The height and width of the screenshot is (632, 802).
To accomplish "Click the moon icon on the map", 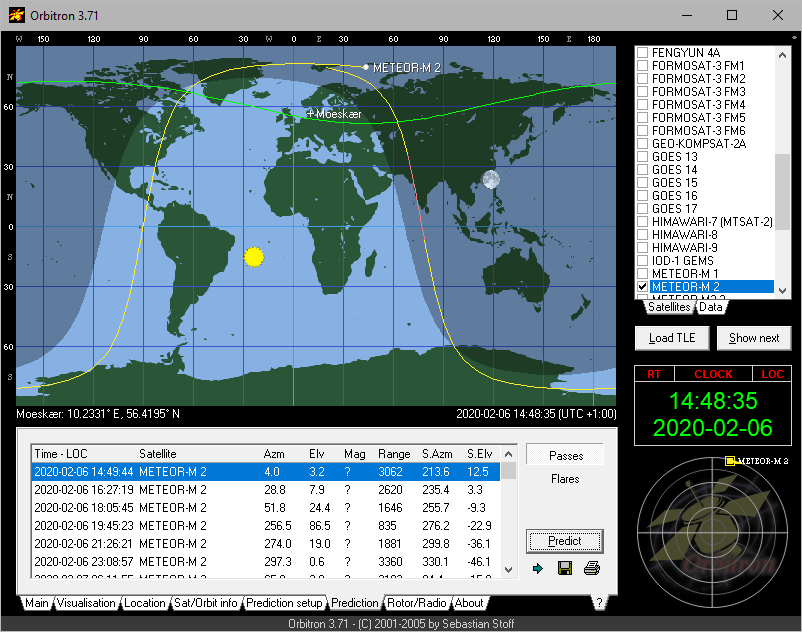I will coord(491,179).
